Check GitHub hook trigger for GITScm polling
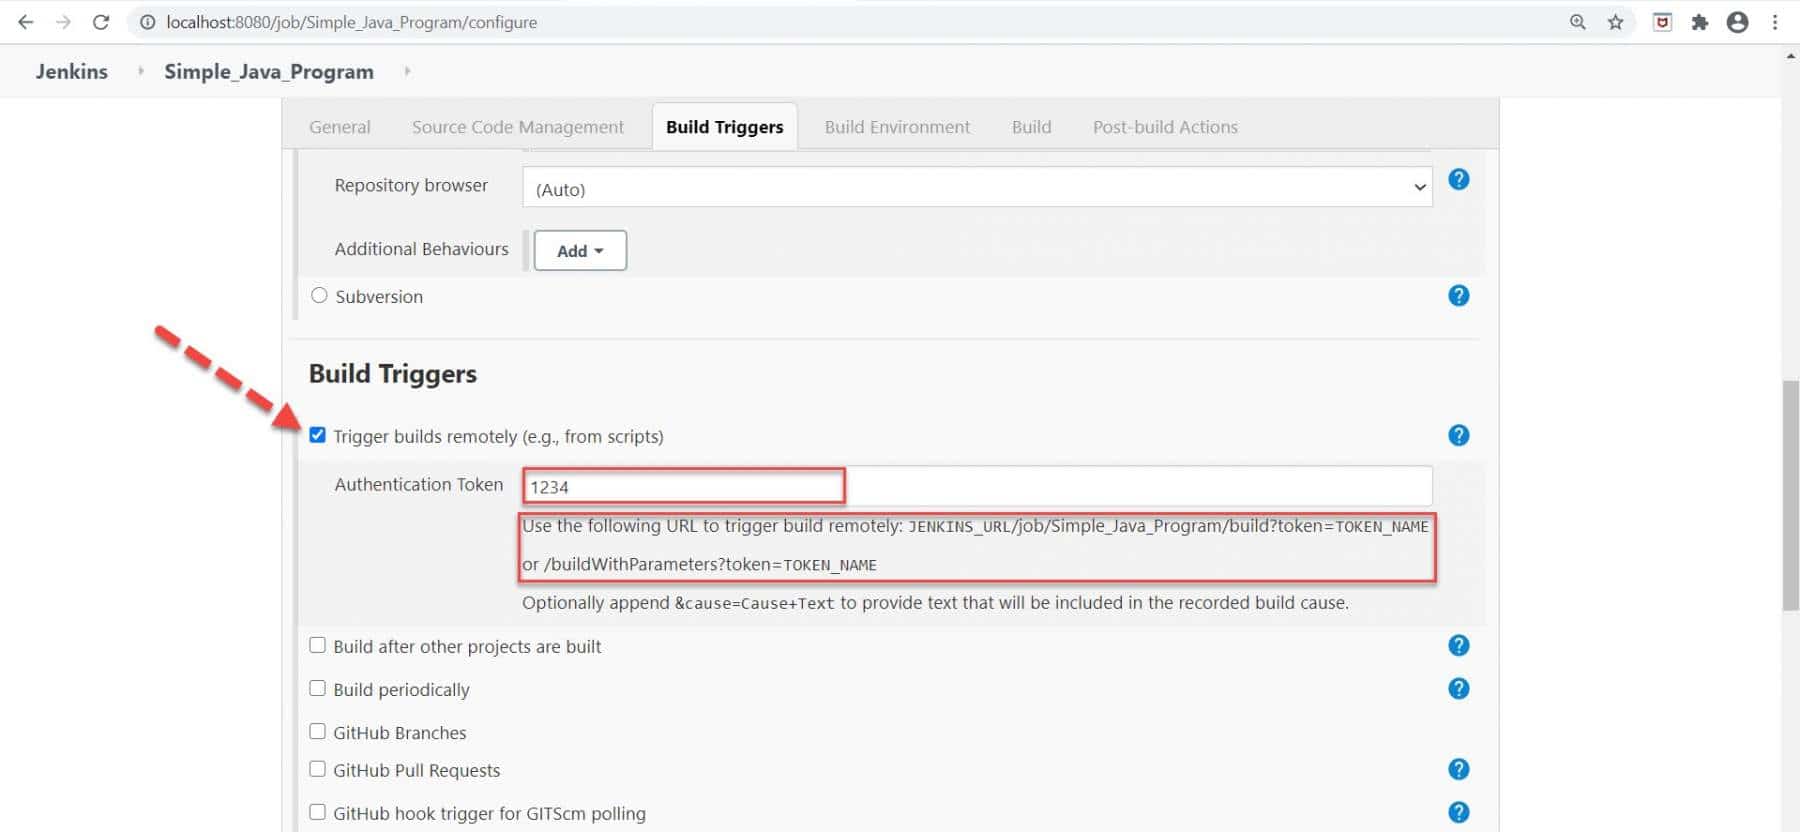Screen dimensions: 1800x832 (317, 812)
